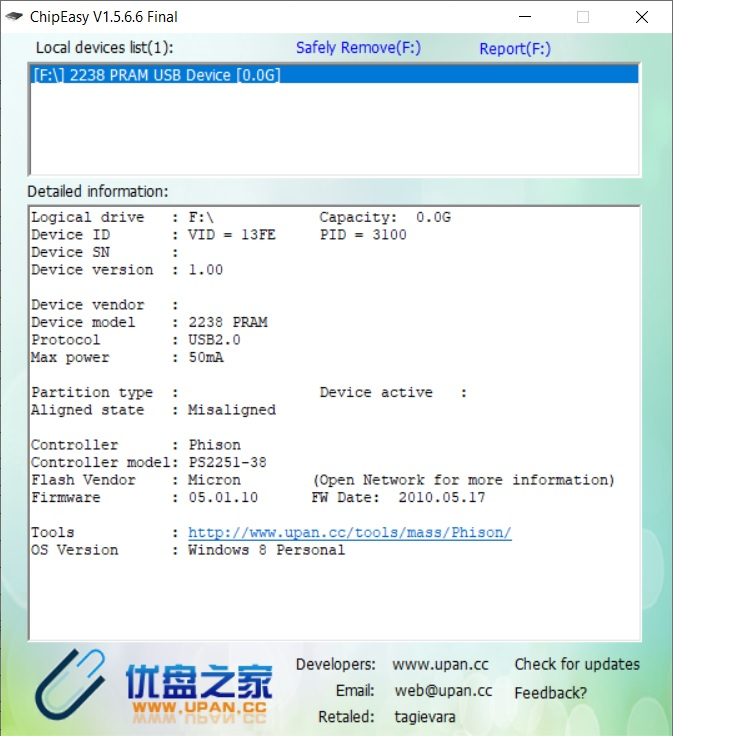Select the 2238 PRAM USB Device list entry
Image resolution: width=754 pixels, height=736 pixels.
[334, 75]
